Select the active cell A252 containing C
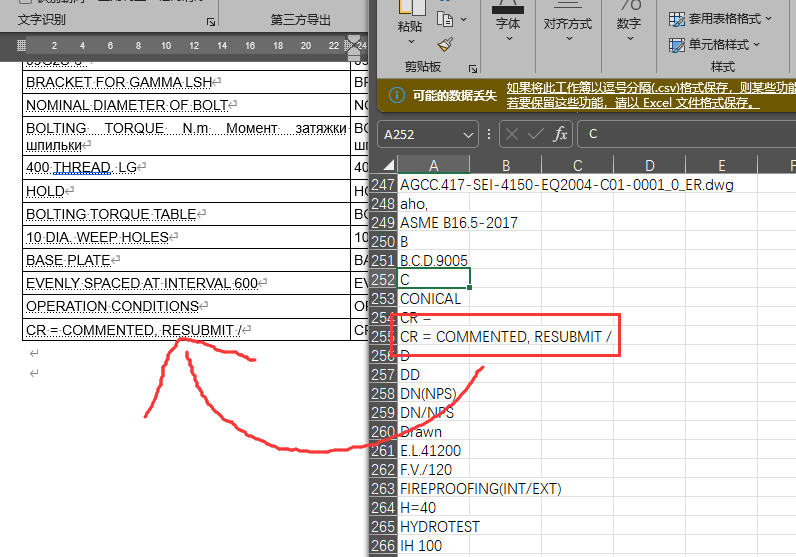The height and width of the screenshot is (557, 796). (434, 280)
